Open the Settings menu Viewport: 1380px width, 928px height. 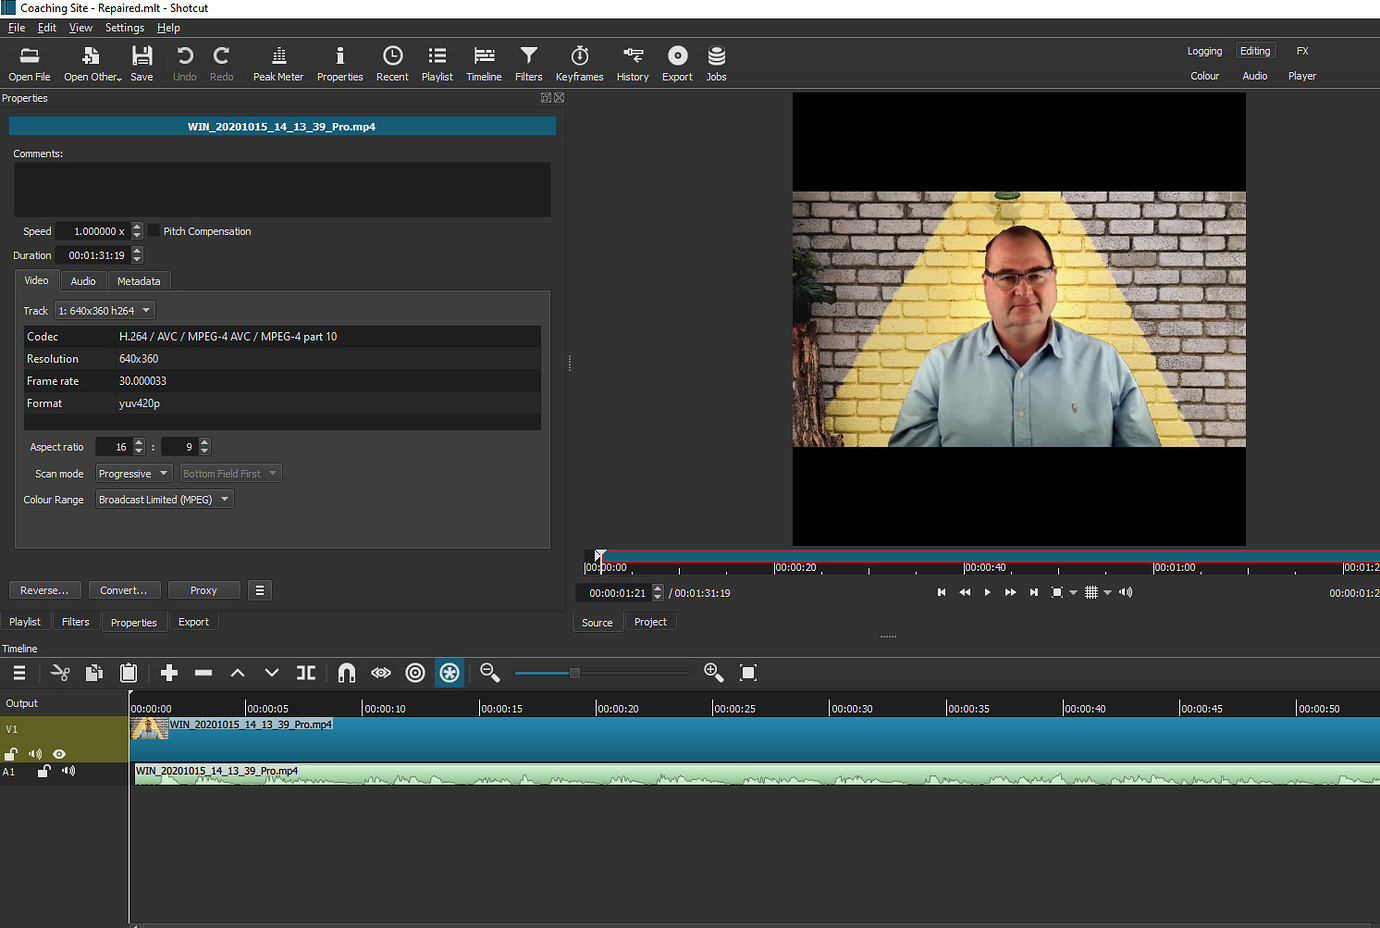(x=125, y=28)
